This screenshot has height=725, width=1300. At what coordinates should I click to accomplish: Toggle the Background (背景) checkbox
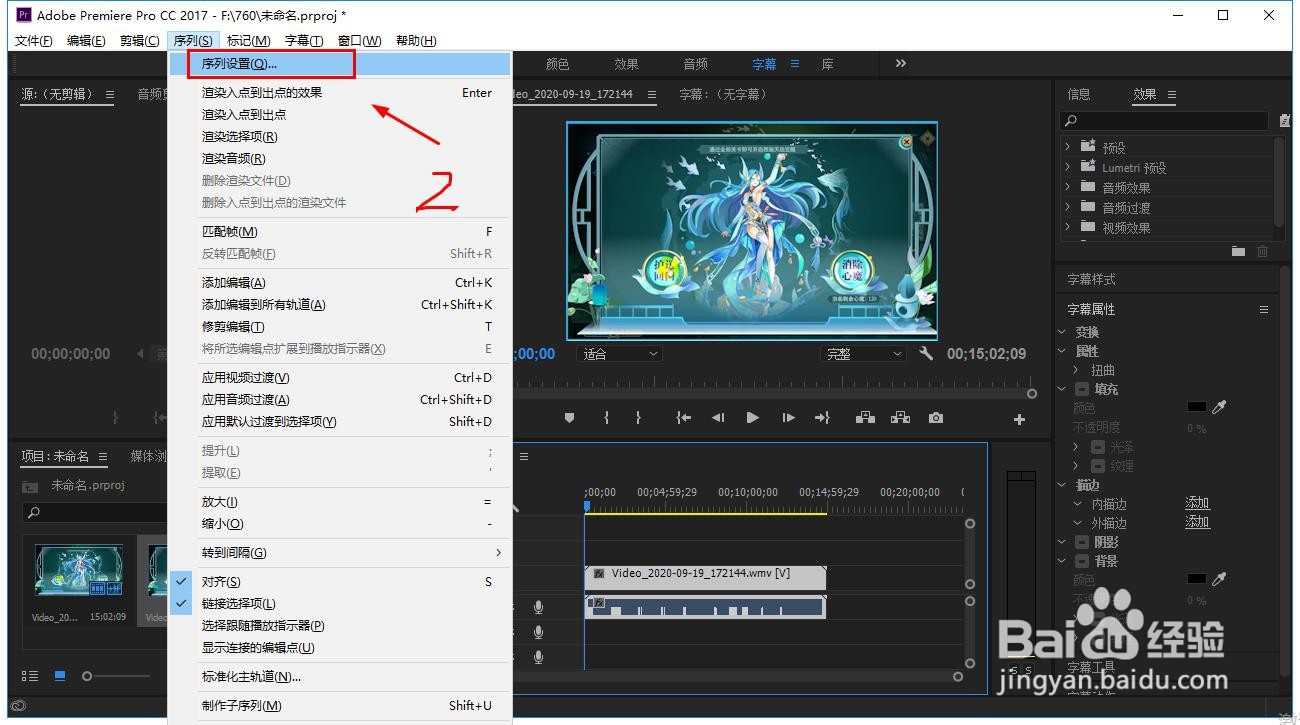(x=1083, y=561)
